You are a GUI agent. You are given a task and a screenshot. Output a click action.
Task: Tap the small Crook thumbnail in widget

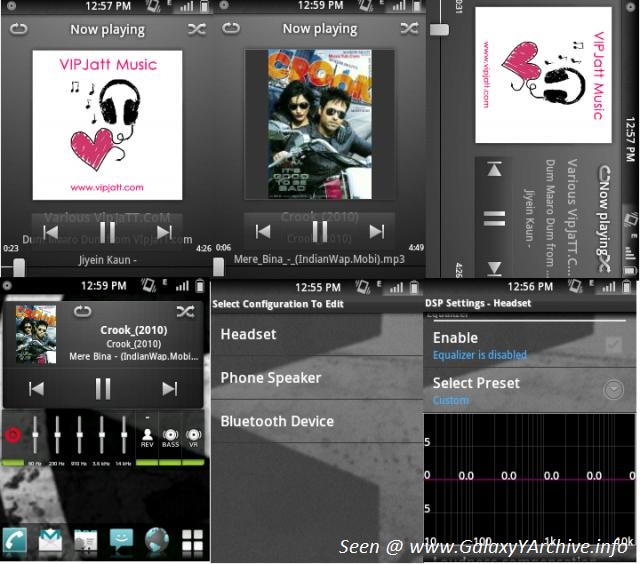tap(36, 334)
